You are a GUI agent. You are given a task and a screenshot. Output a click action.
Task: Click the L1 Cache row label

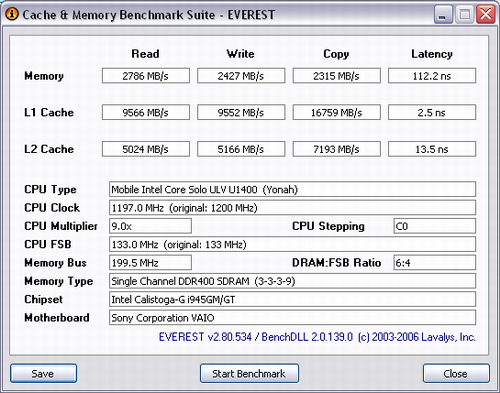(x=49, y=112)
